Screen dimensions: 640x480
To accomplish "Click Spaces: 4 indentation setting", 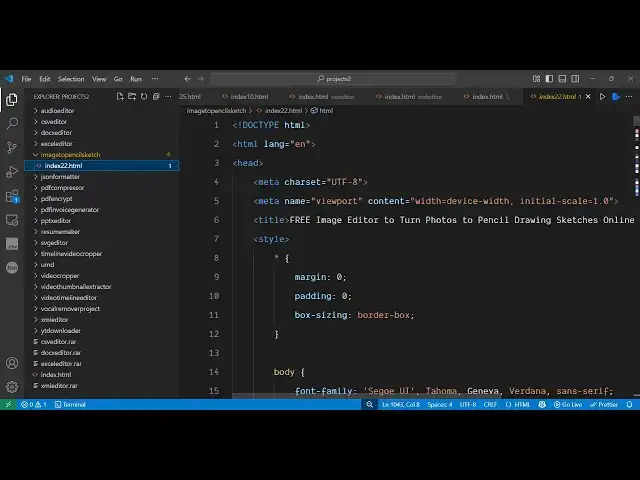I will pos(440,404).
